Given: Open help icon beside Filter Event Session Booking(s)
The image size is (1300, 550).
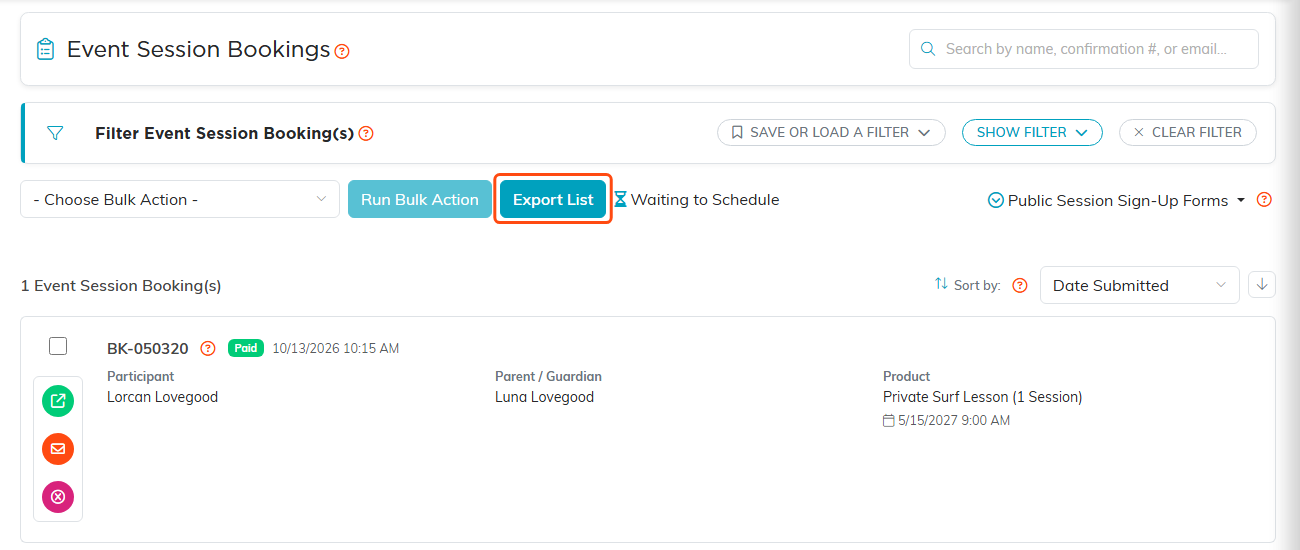Looking at the screenshot, I should pos(366,133).
